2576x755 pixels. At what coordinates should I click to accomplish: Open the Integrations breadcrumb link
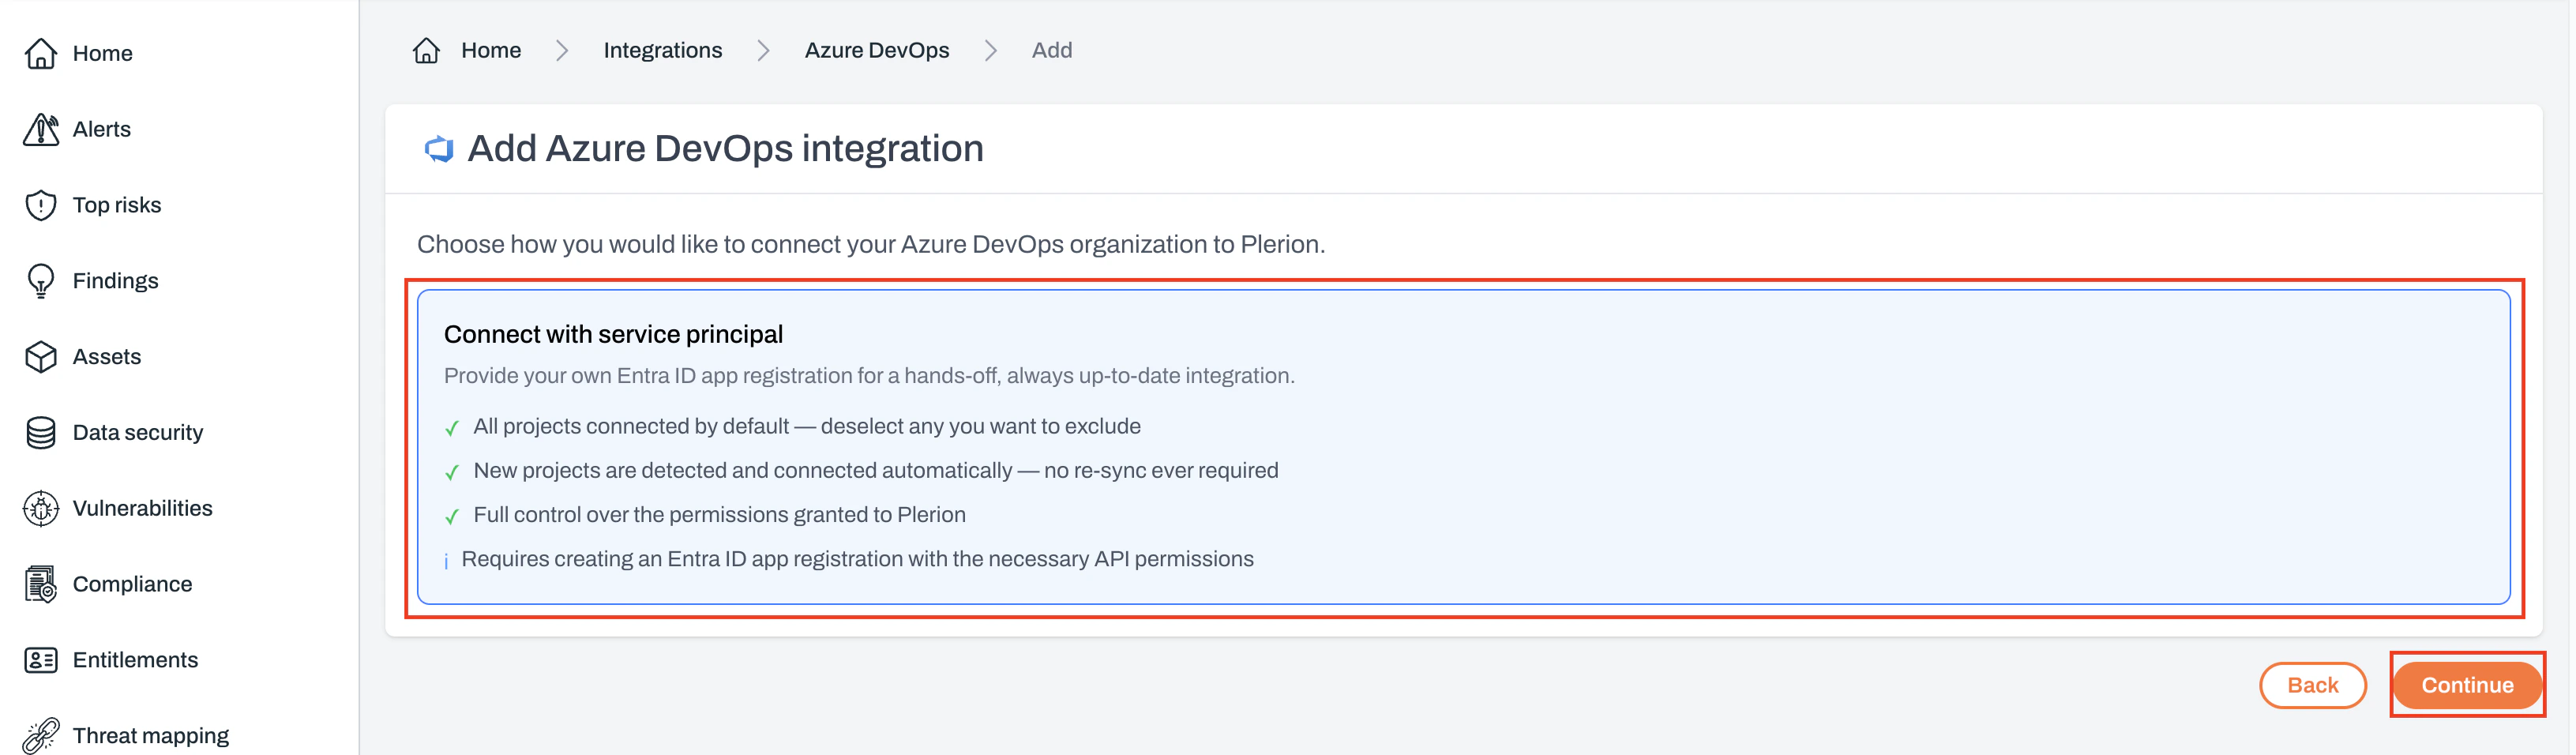click(662, 49)
